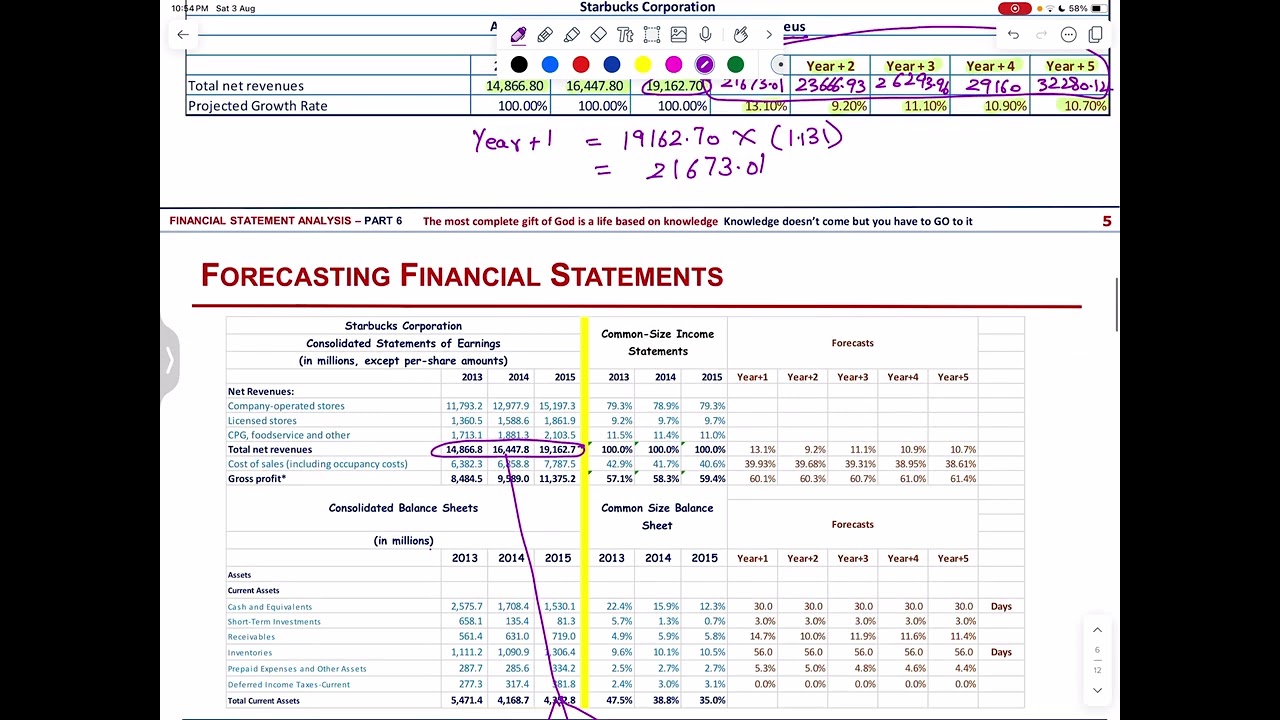Viewport: 1280px width, 720px height.
Task: Jump to next page with down chevron
Action: pos(1097,690)
